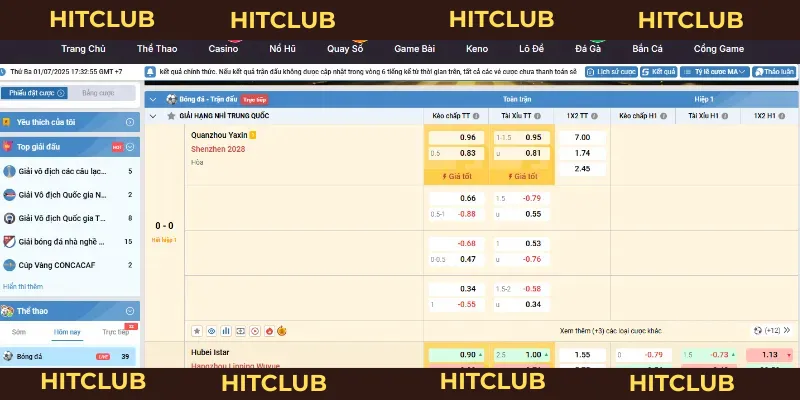Click info icon beside Tài Xỉu TT
The height and width of the screenshot is (400, 800).
[x=537, y=116]
